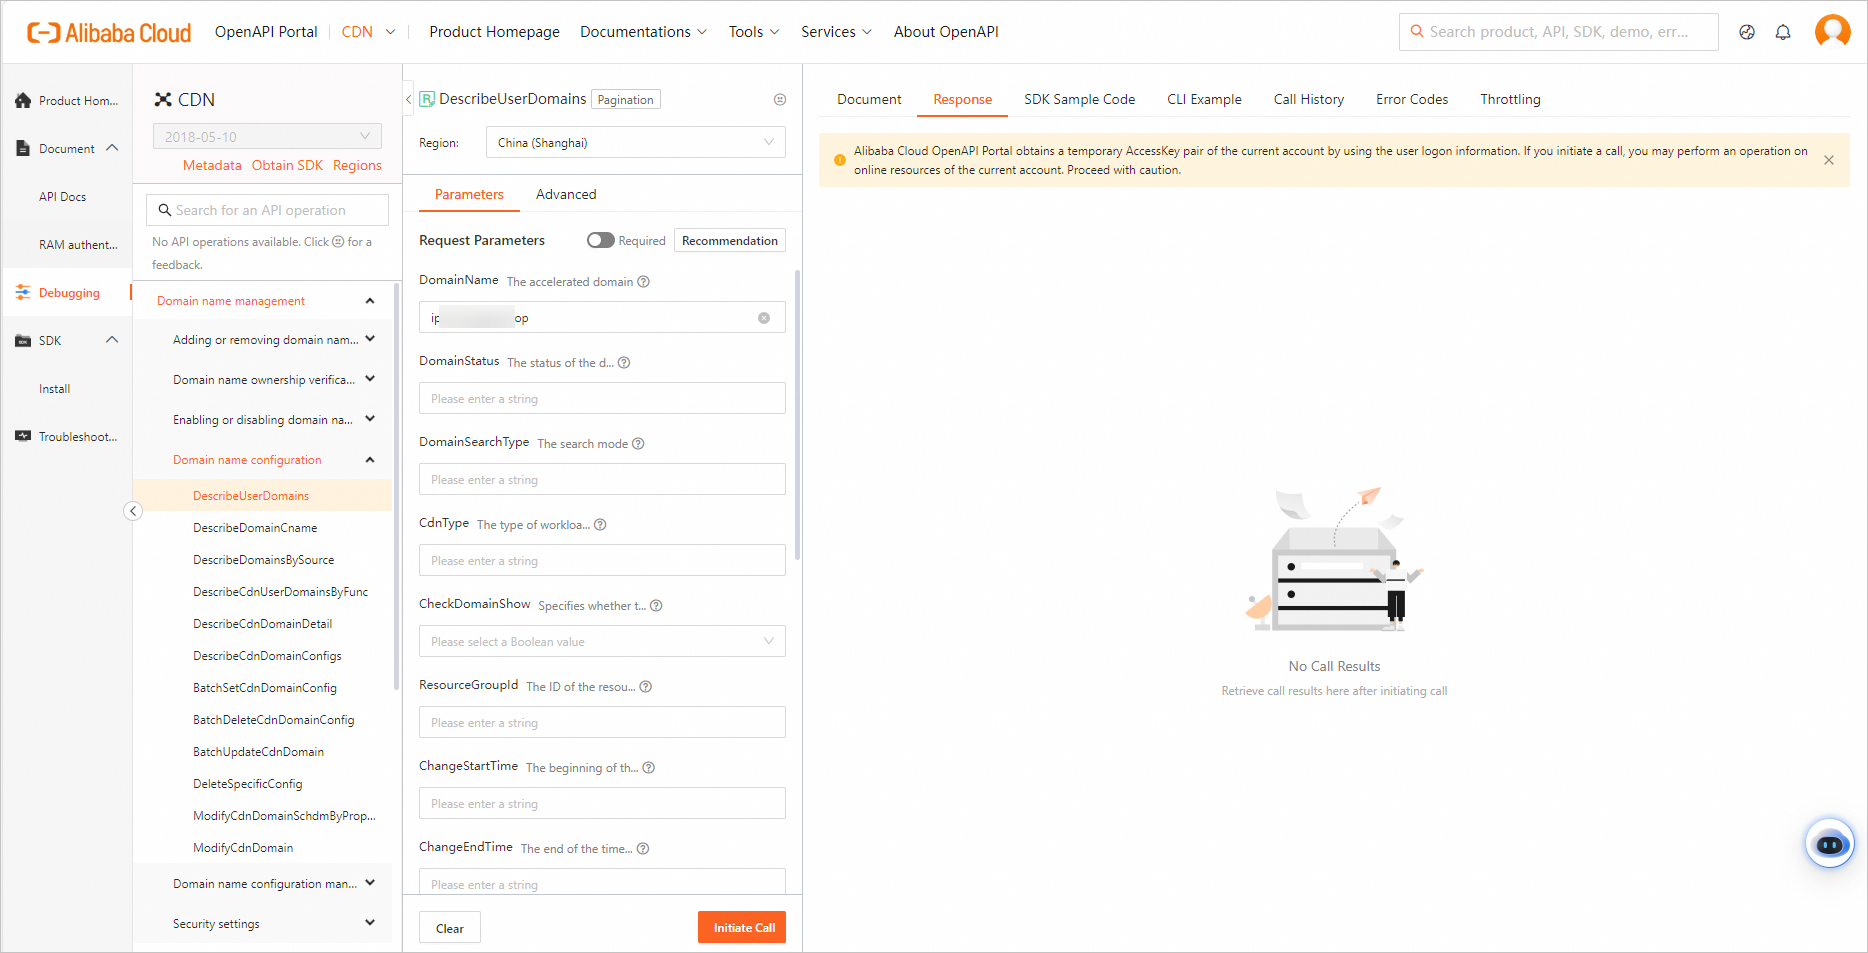Click the Document sidebar icon
The width and height of the screenshot is (1868, 953).
[x=23, y=148]
